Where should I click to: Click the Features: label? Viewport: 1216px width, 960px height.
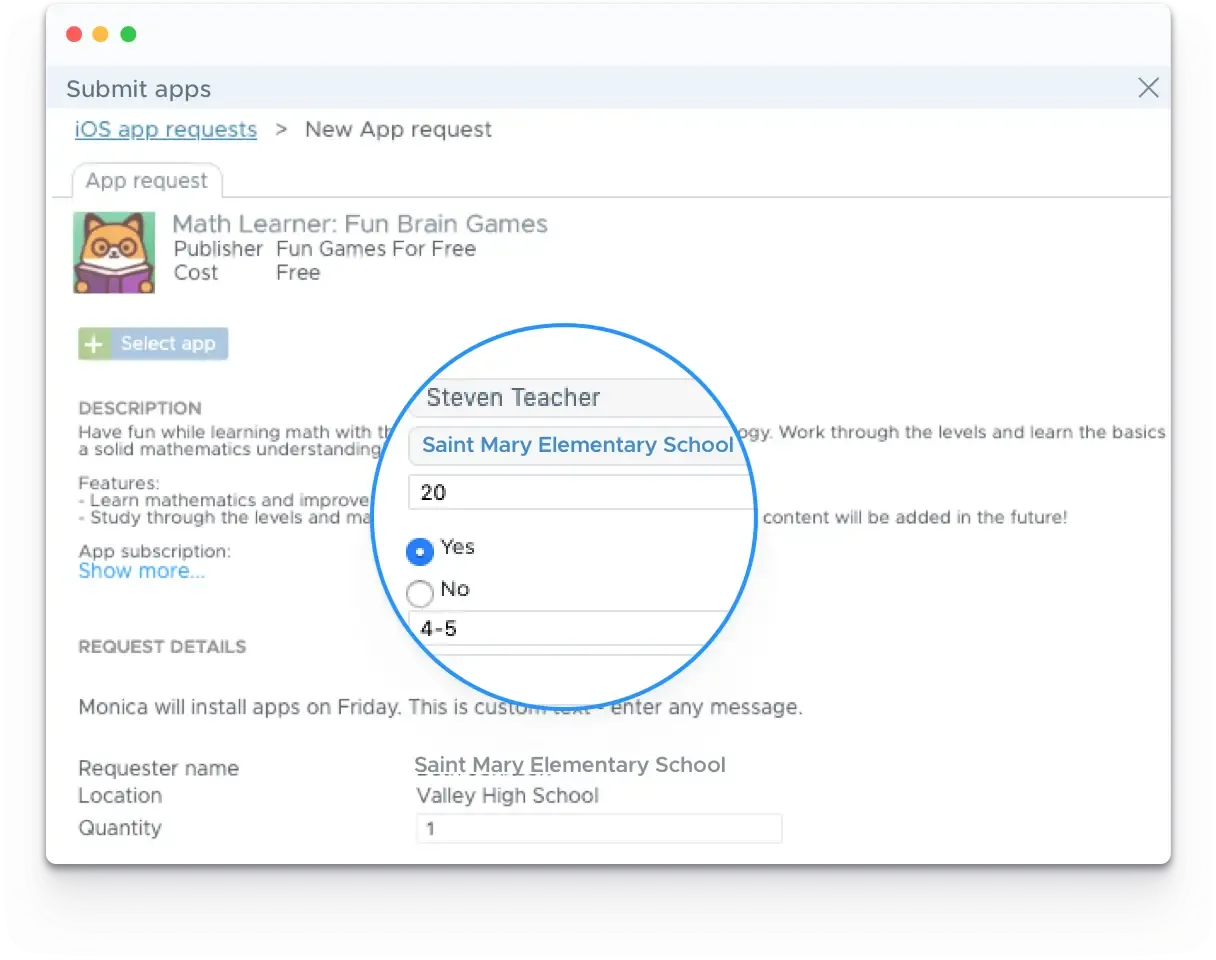119,483
